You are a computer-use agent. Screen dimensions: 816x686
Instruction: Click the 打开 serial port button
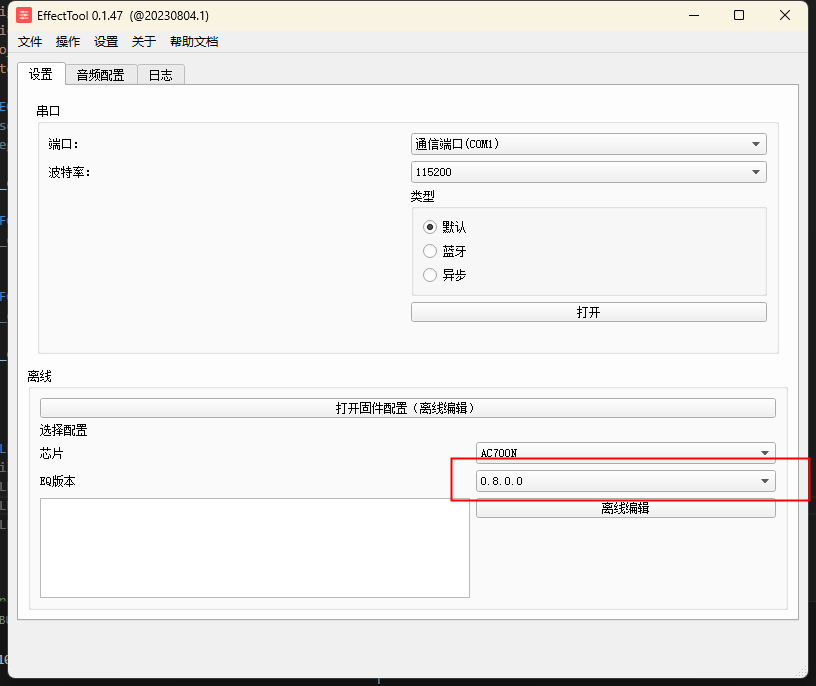tap(589, 312)
